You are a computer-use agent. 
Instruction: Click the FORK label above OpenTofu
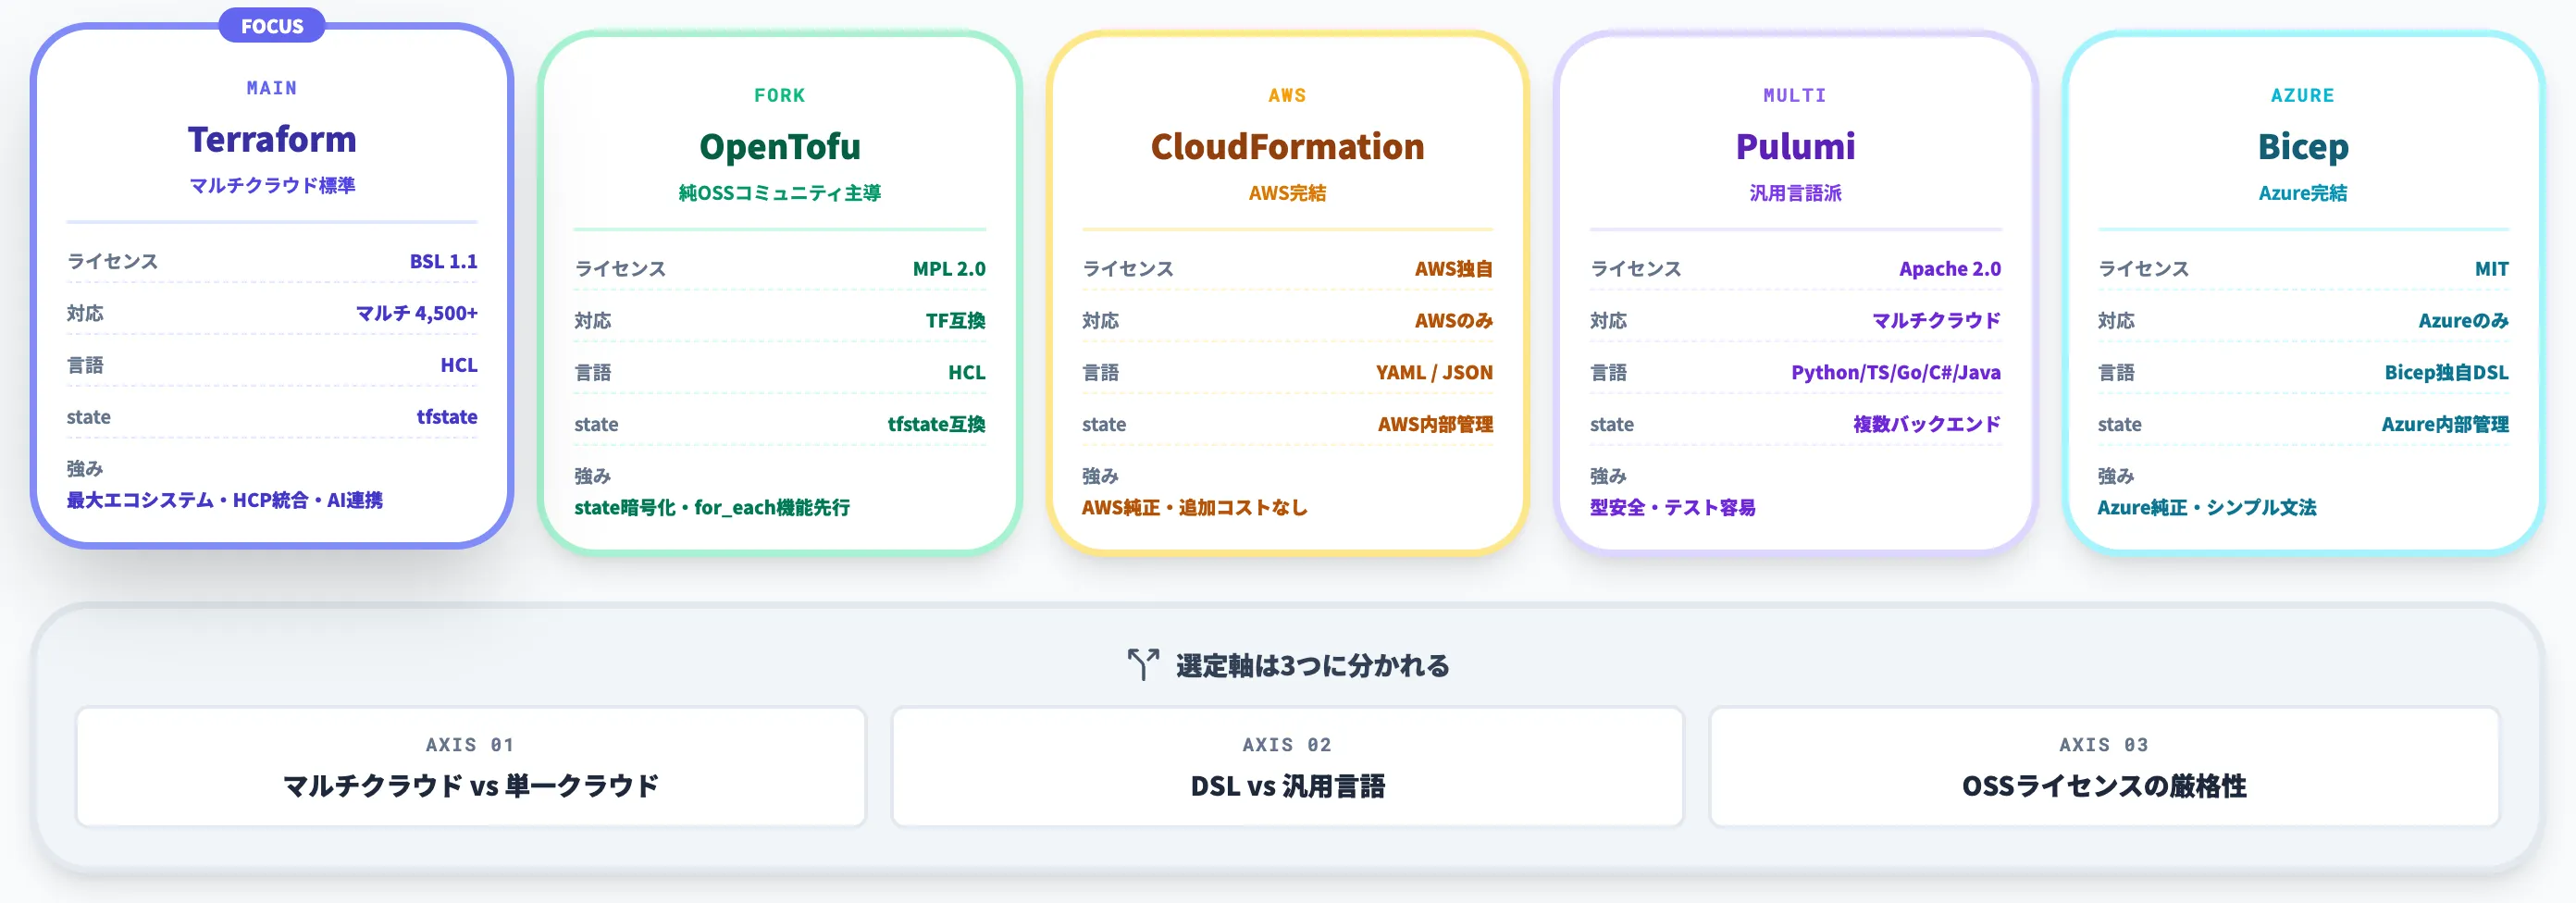click(x=780, y=95)
